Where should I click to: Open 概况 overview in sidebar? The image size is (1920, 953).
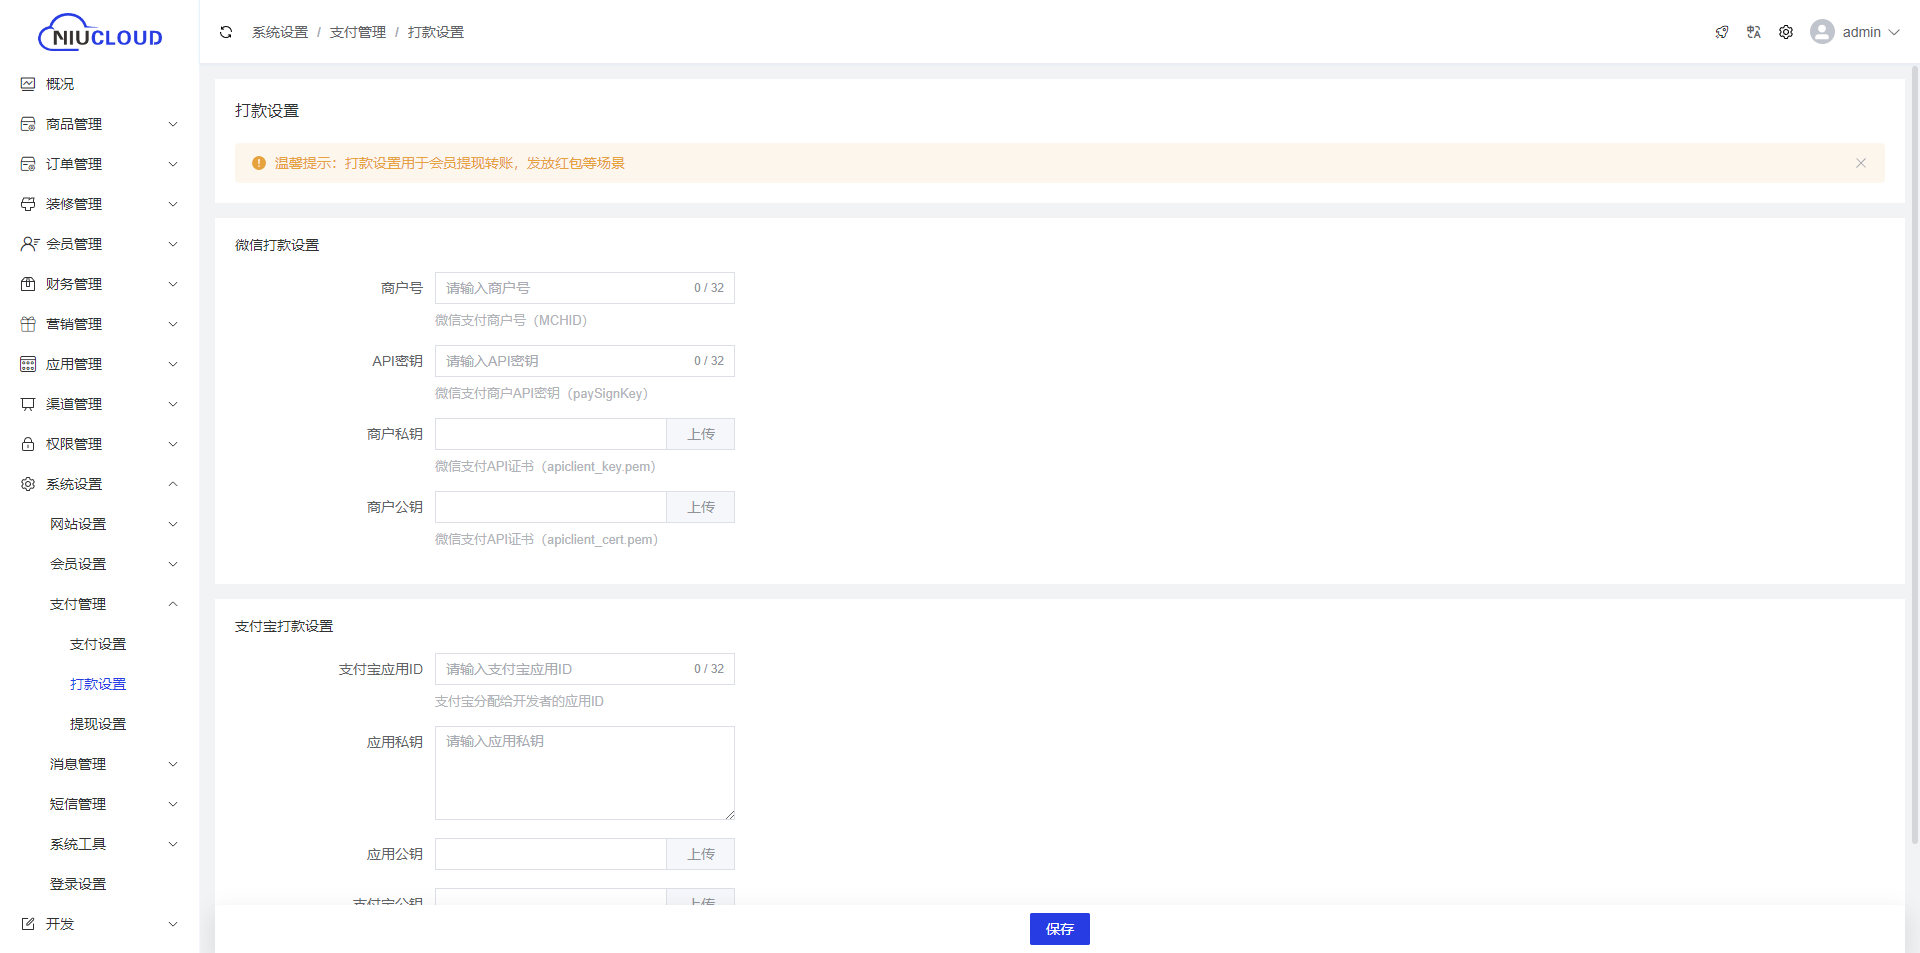[60, 84]
